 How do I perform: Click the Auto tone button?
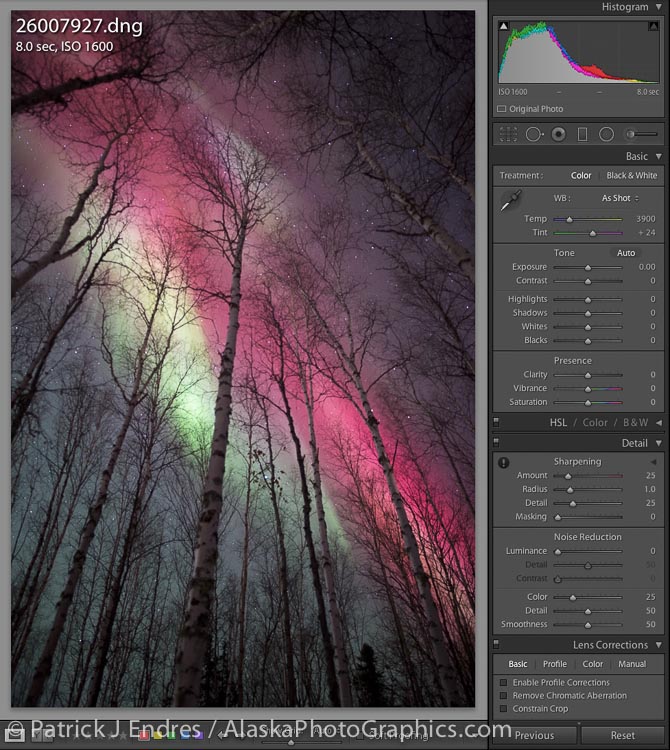pos(626,253)
